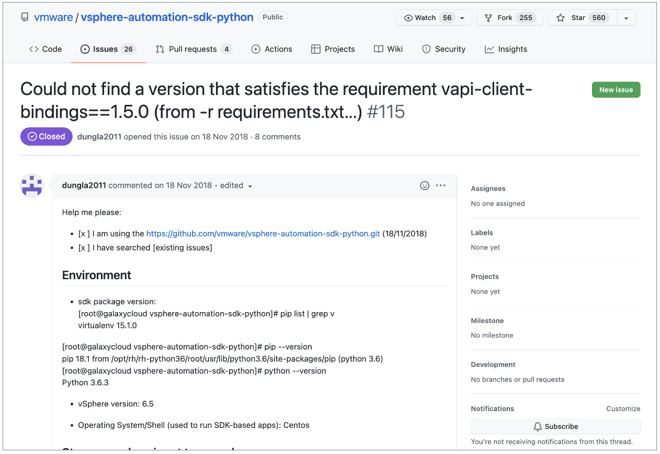This screenshot has height=454, width=660.
Task: Click the Watch count 56
Action: 447,18
